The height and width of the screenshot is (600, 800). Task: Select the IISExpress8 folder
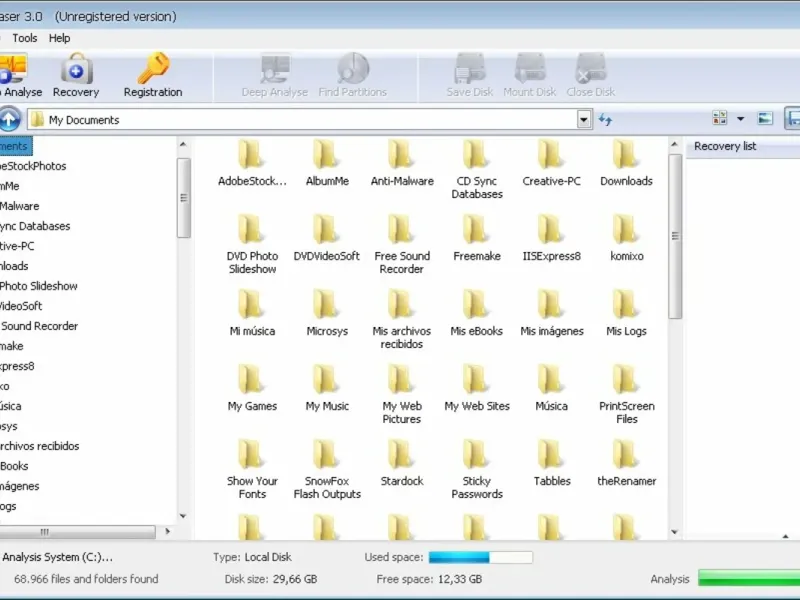552,238
